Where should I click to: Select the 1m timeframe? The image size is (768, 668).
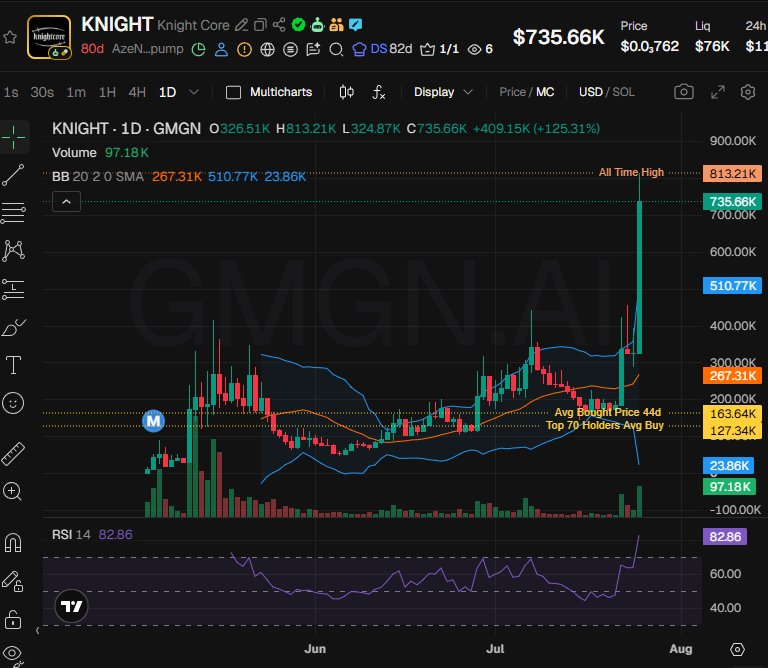[x=76, y=92]
